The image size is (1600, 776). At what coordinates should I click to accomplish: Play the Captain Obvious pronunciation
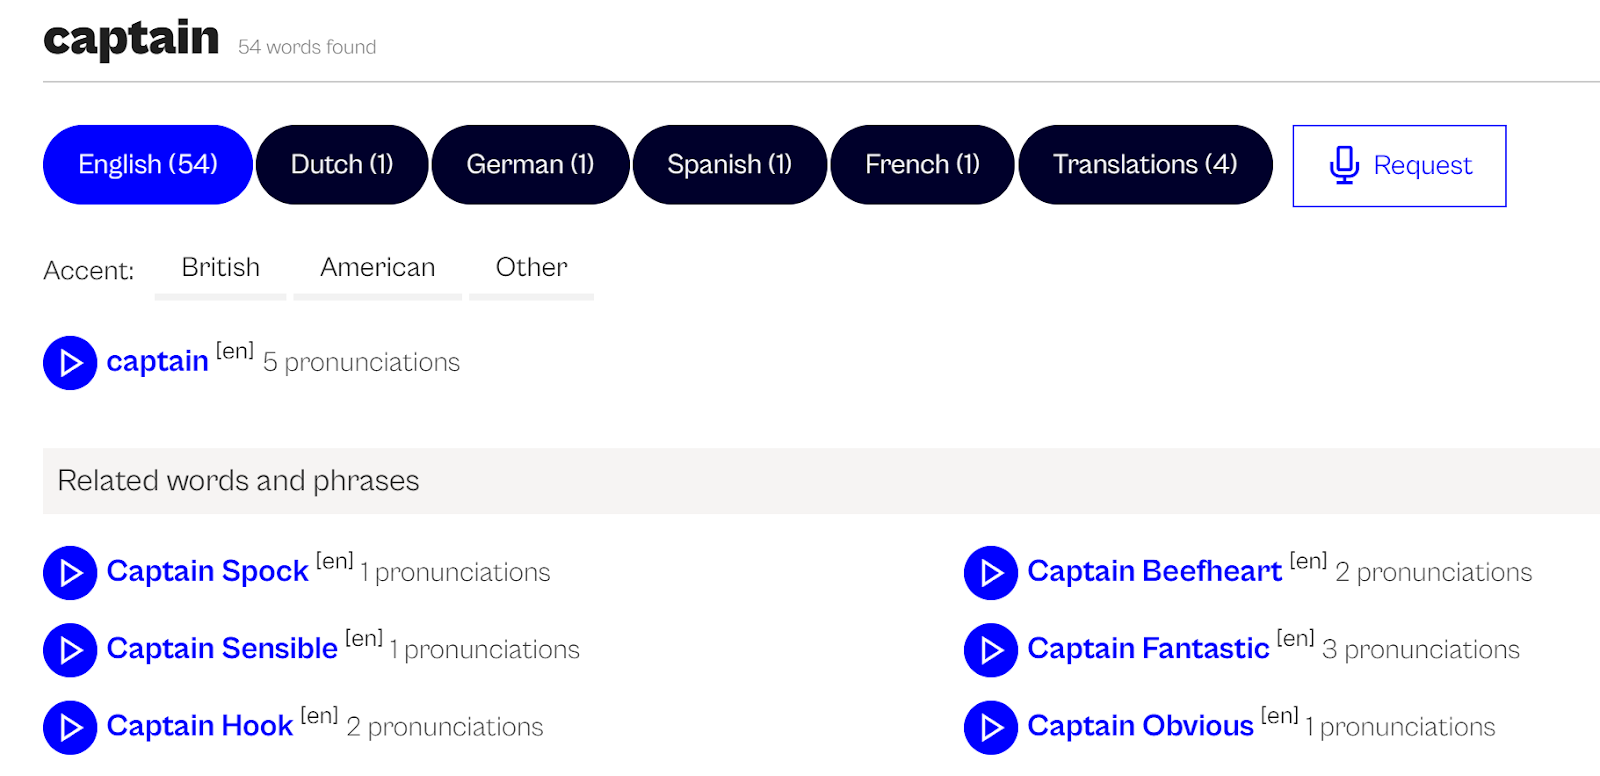pyautogui.click(x=991, y=727)
